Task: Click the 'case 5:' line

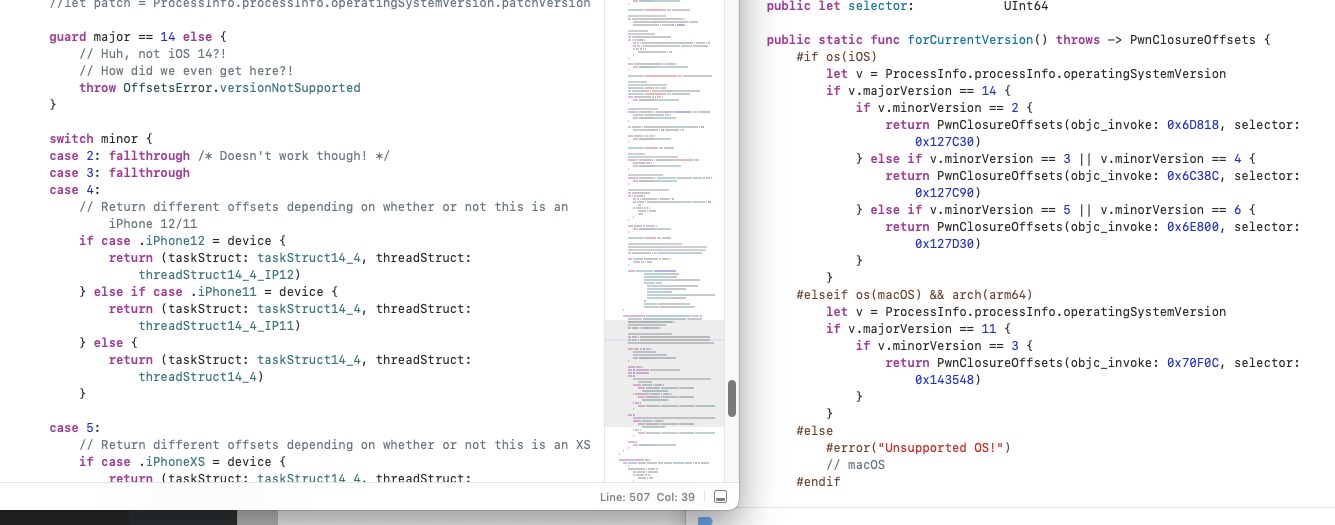Action: (x=75, y=428)
